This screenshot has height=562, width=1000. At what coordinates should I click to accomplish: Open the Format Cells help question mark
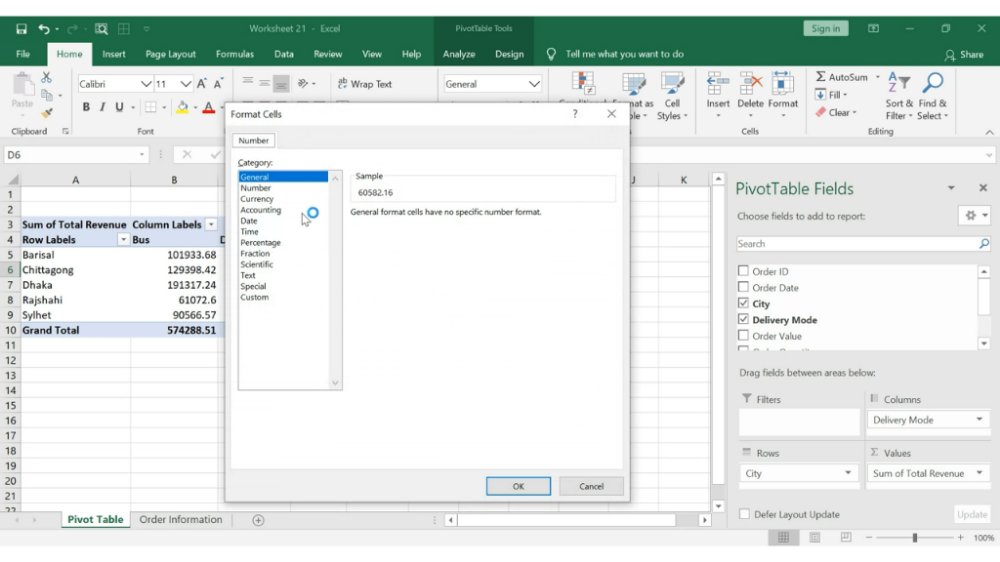tap(575, 114)
